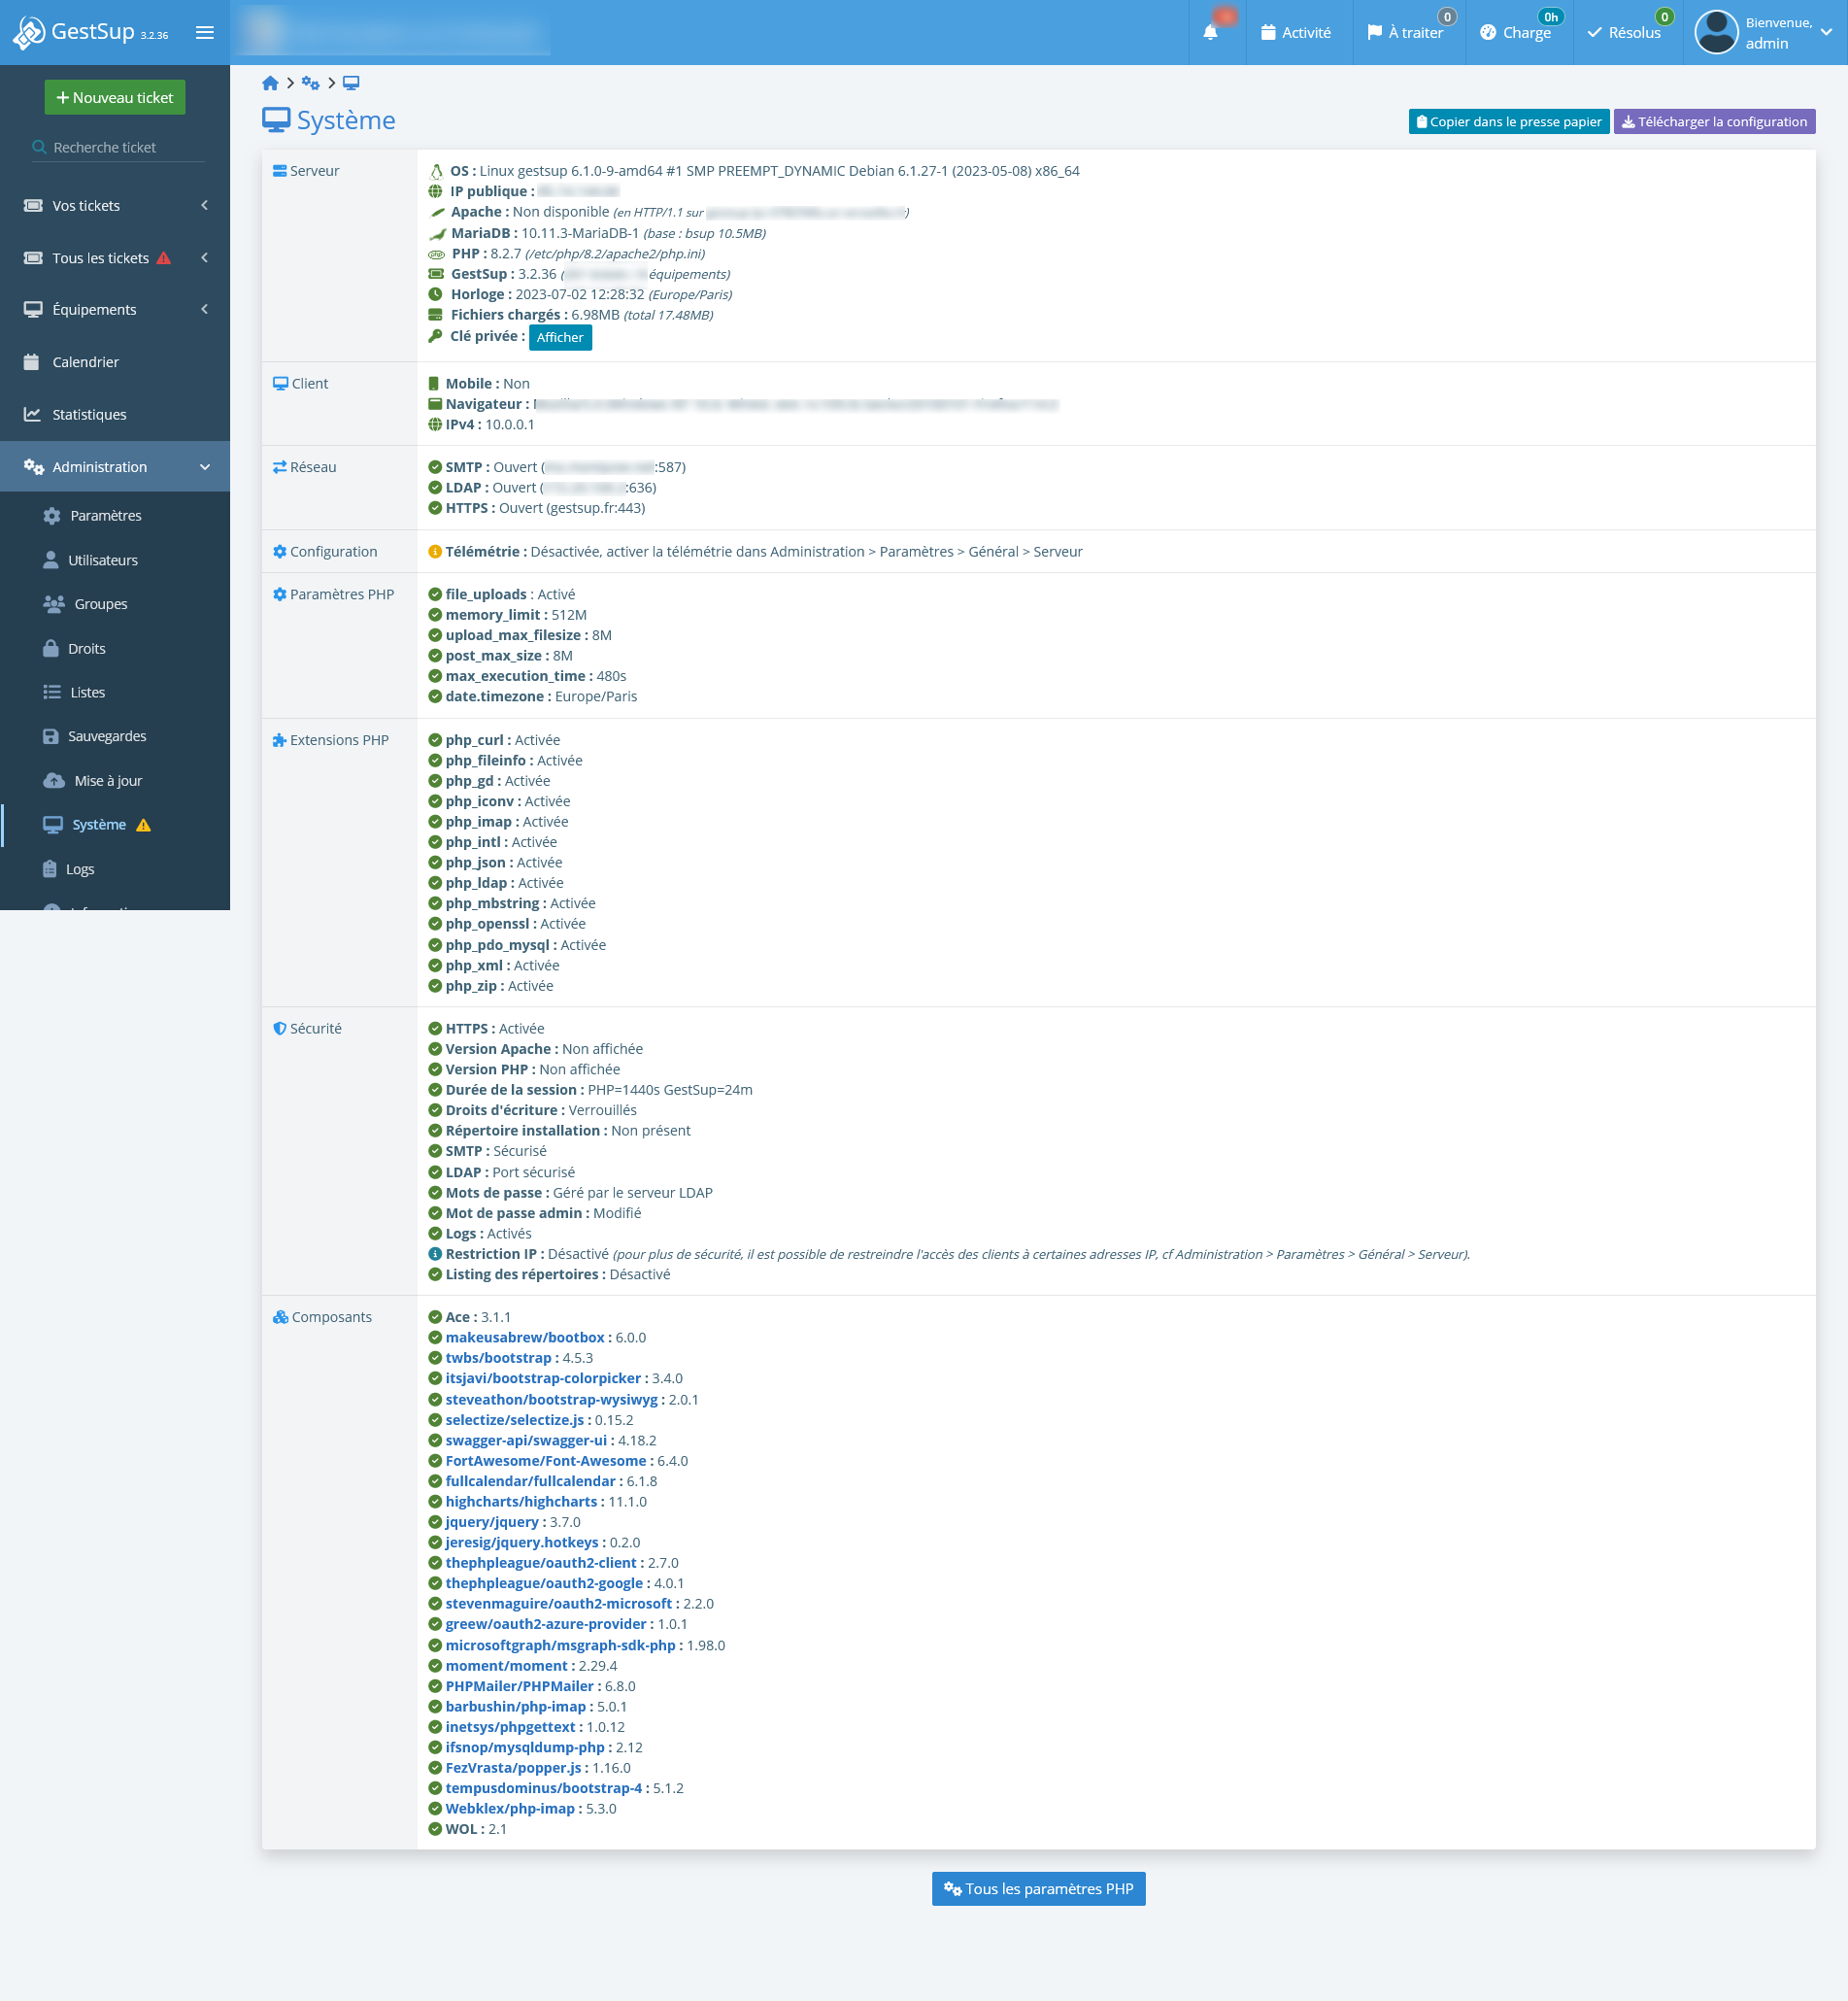This screenshot has width=1848, height=2001.
Task: Open the microsoftgraph/msgraph-sdk-php link
Action: coord(561,1645)
